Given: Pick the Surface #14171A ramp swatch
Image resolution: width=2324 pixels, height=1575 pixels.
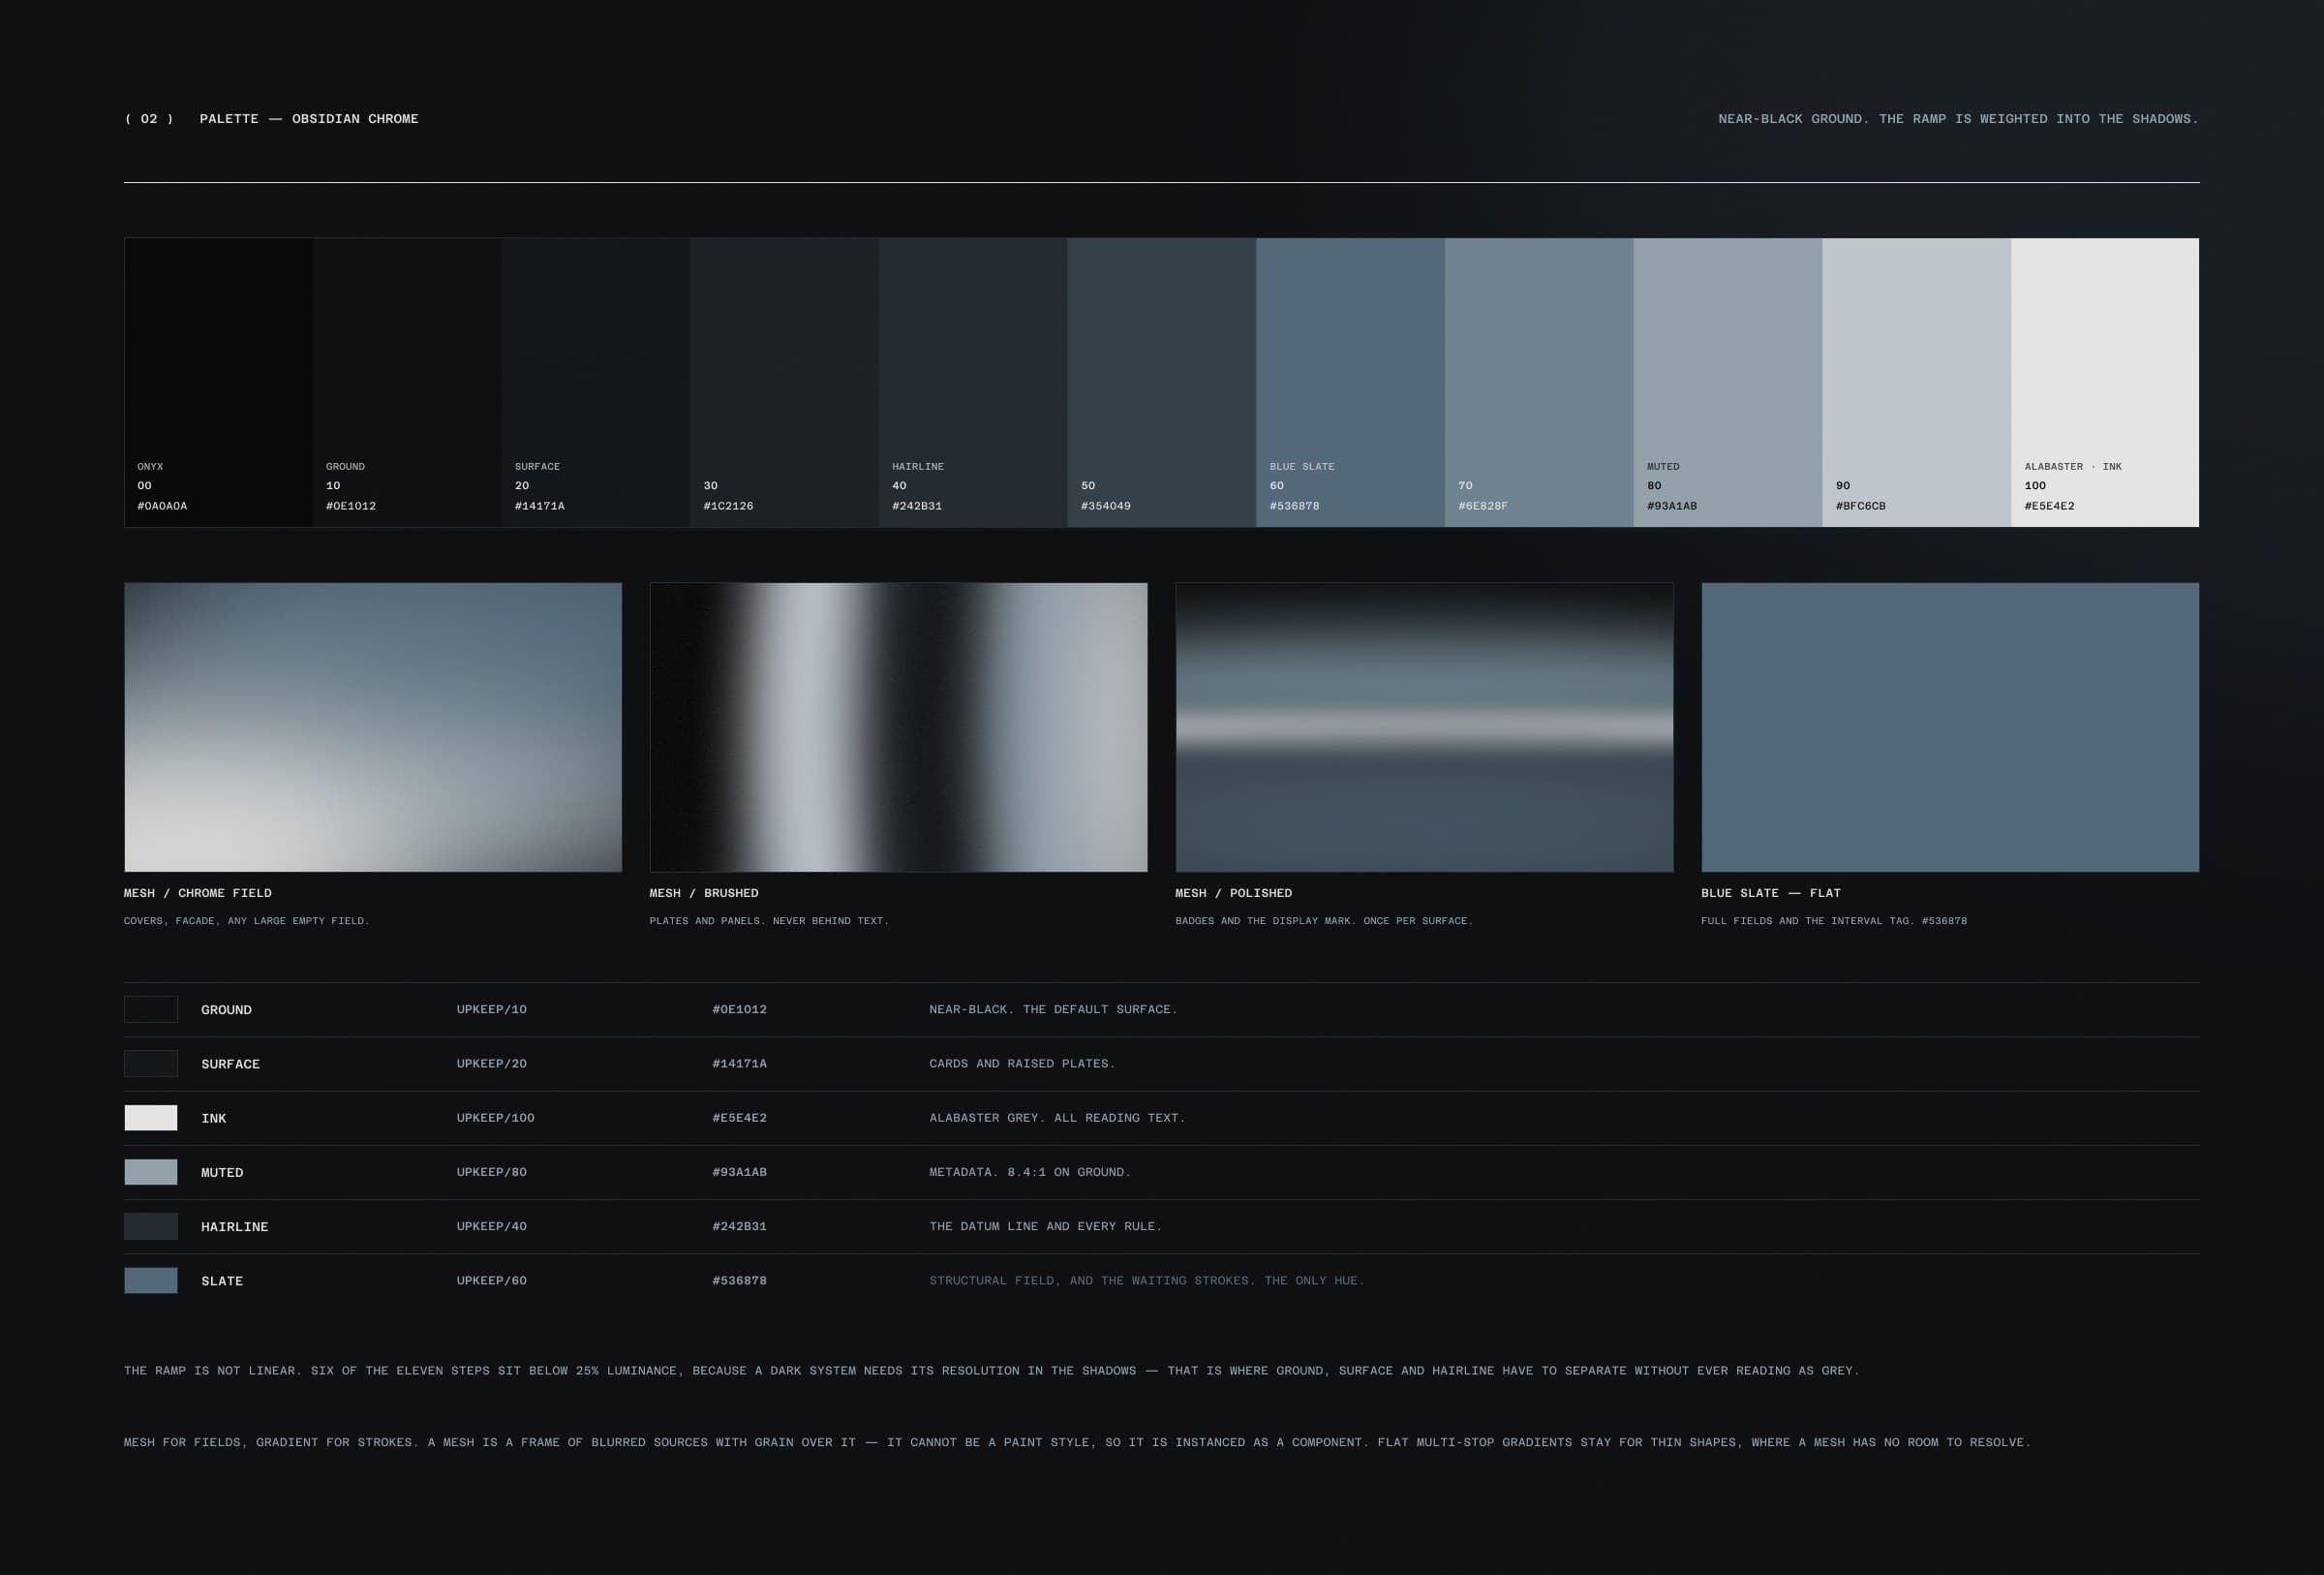Looking at the screenshot, I should [x=596, y=382].
